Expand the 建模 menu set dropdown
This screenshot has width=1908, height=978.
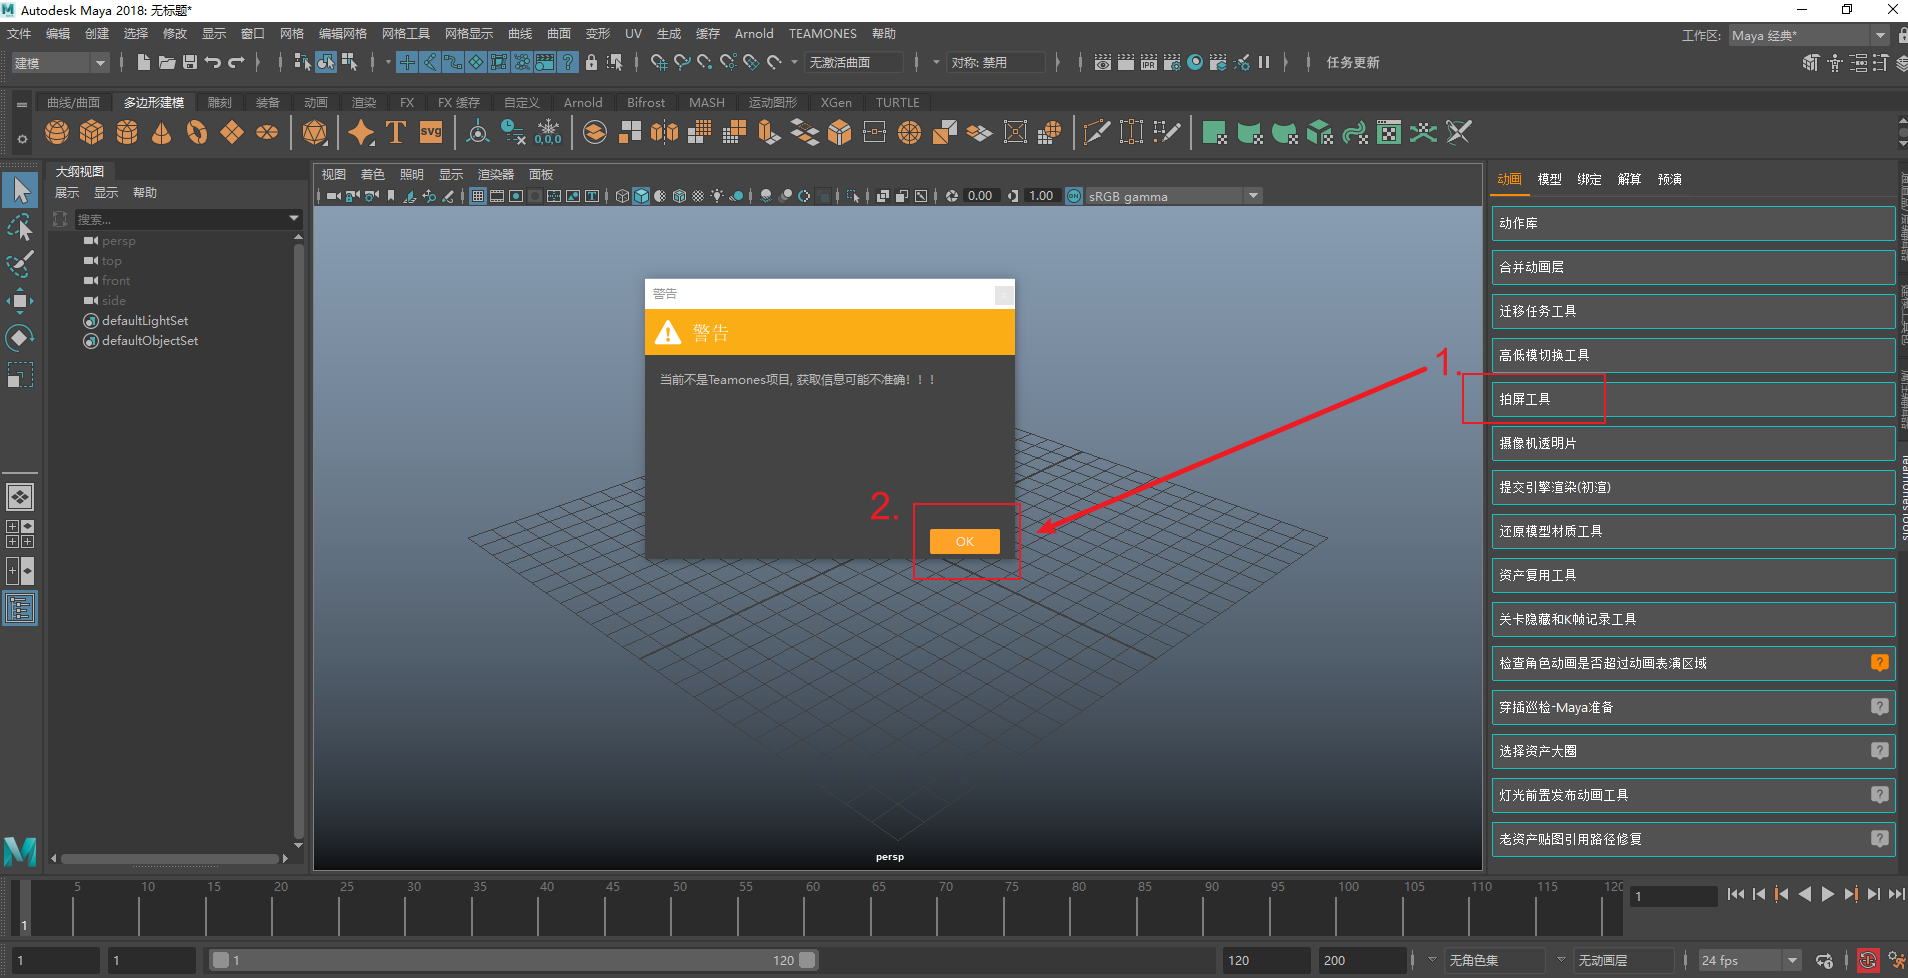99,63
